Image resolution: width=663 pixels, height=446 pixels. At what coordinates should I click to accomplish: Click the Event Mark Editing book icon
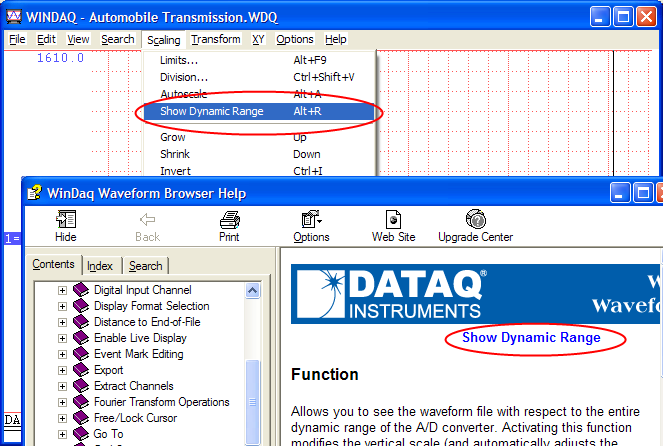click(81, 354)
